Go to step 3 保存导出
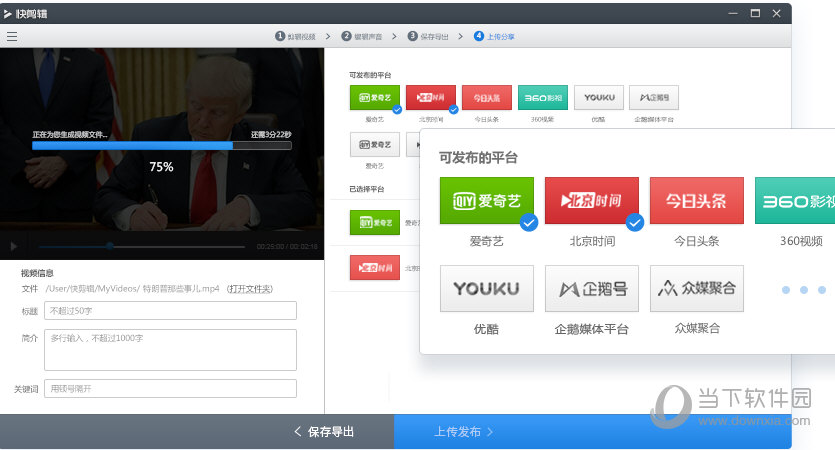Viewport: 835px width, 450px height. 427,36
